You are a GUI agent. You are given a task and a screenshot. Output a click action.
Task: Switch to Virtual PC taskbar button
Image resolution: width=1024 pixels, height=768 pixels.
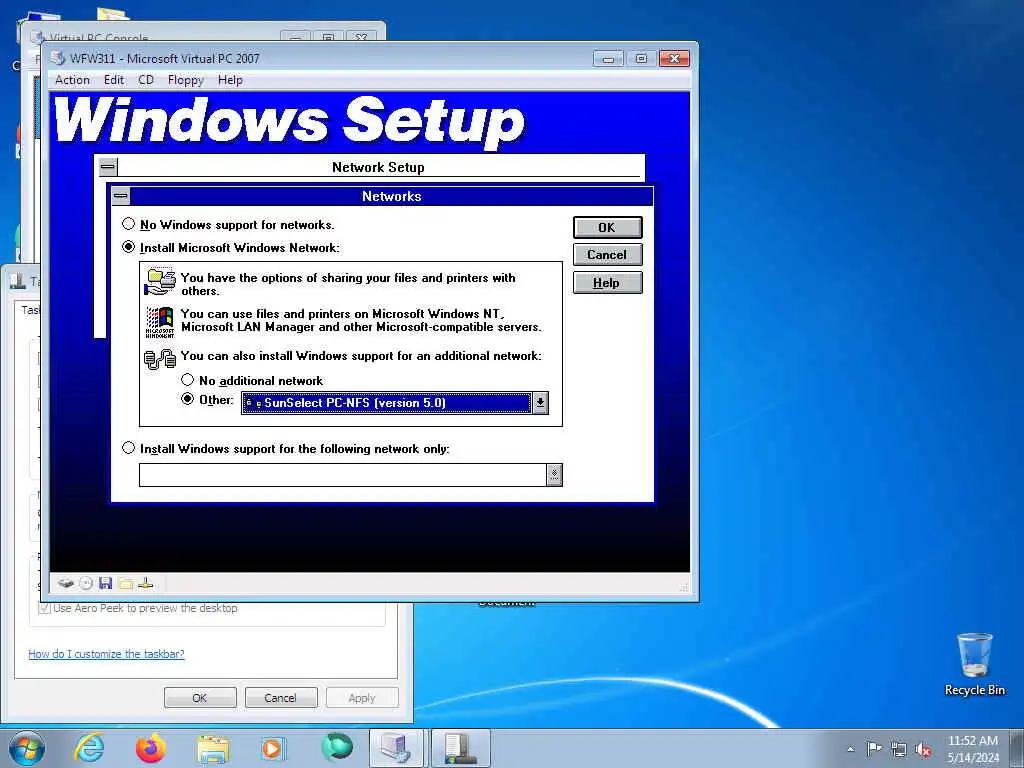click(396, 748)
